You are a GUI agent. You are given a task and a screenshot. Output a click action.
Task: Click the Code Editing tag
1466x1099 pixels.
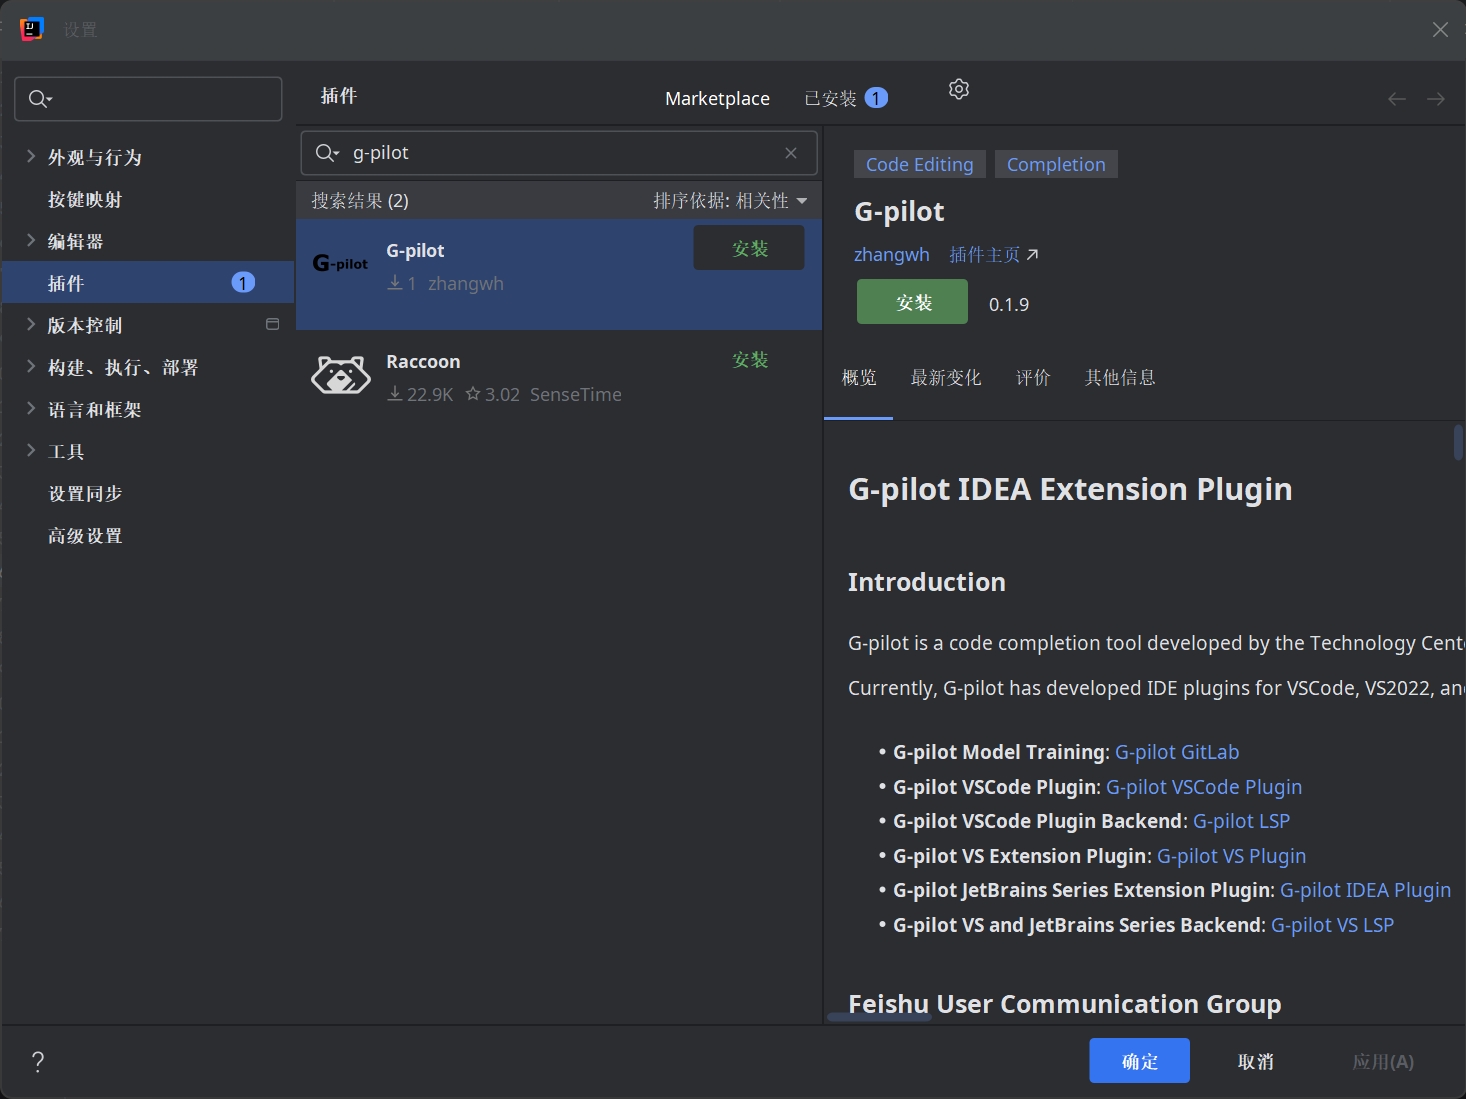tap(920, 164)
